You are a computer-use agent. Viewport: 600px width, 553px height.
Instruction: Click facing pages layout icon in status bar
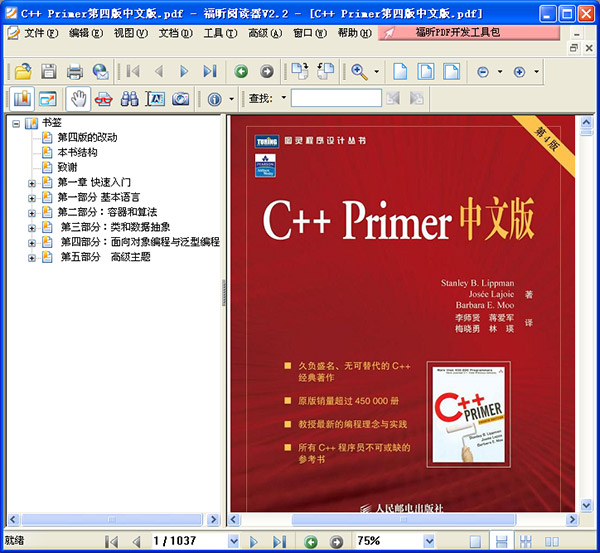click(552, 542)
